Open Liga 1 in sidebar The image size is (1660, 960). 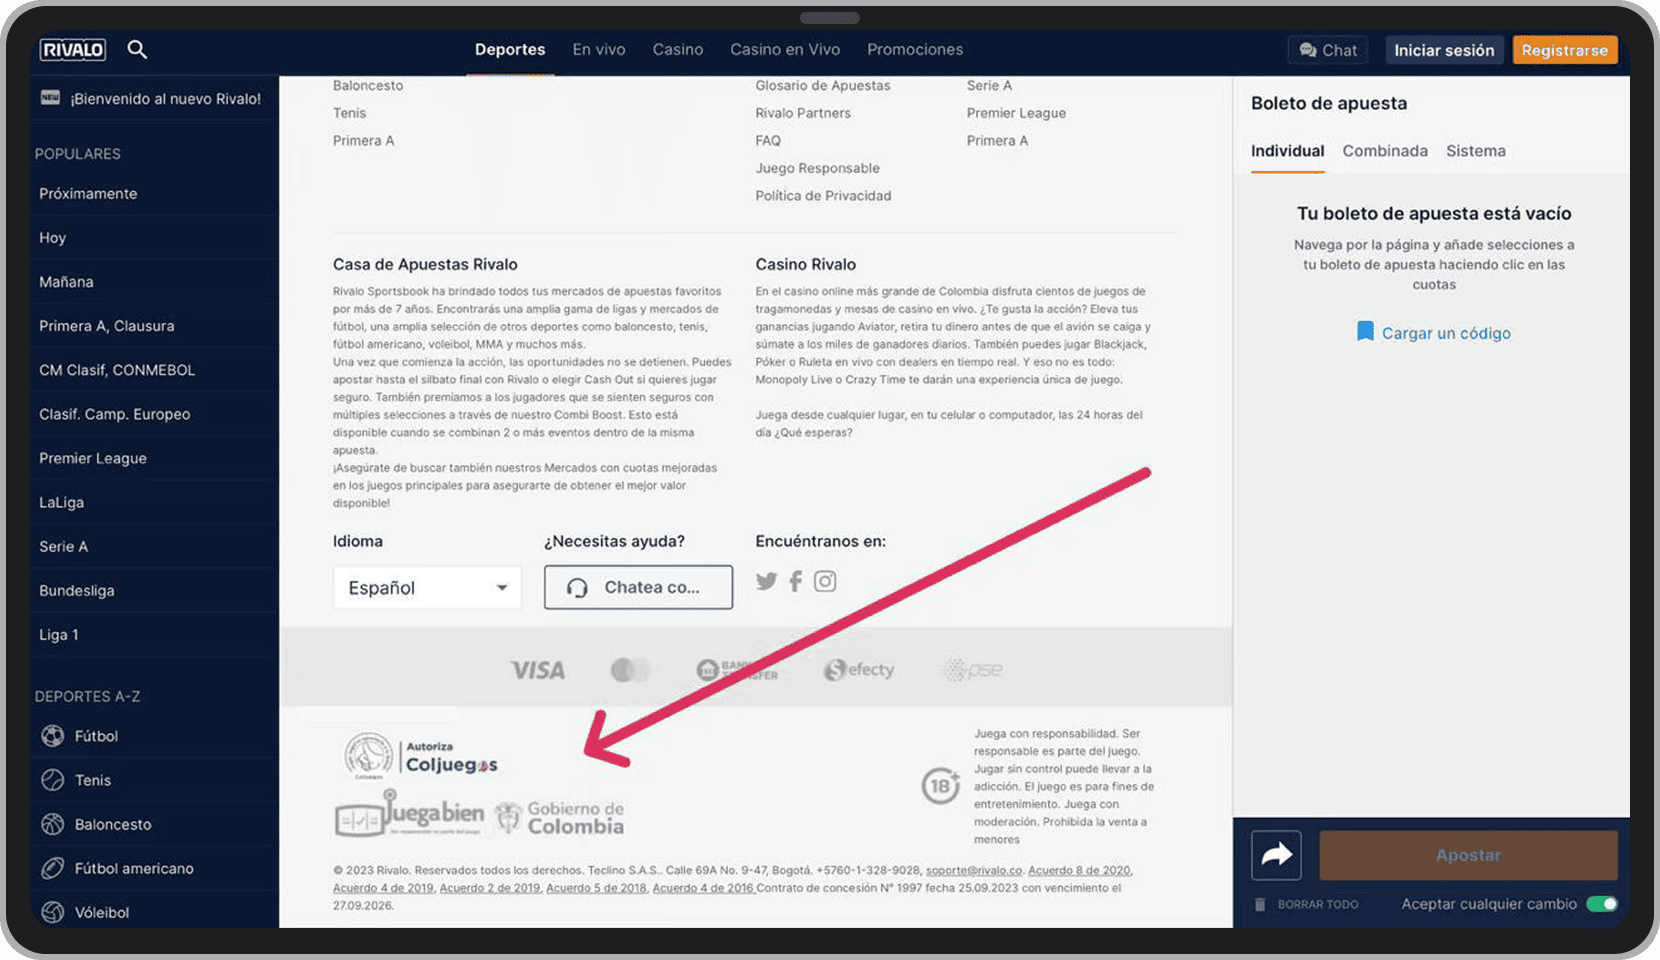pos(153,634)
